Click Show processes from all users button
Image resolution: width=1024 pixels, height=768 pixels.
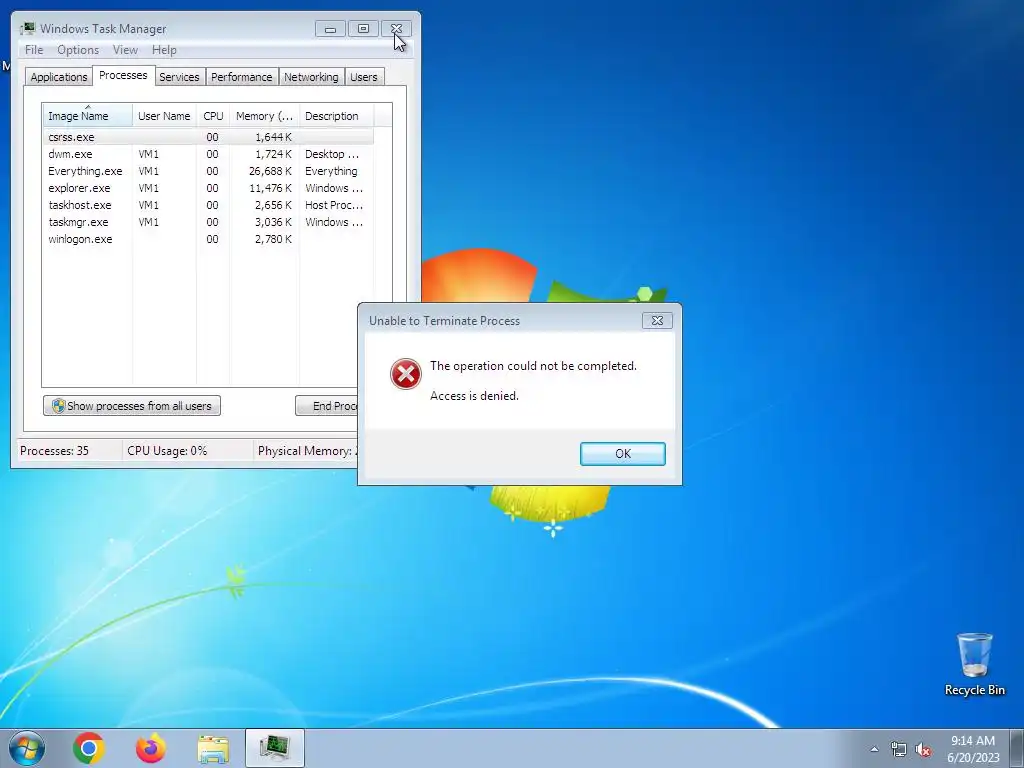132,406
